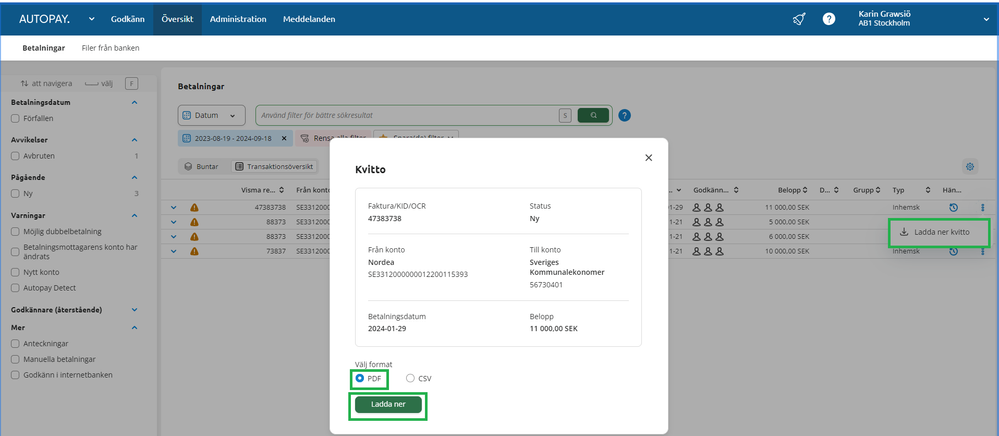Collapse the Varningar filter section
The height and width of the screenshot is (436, 999).
134,215
